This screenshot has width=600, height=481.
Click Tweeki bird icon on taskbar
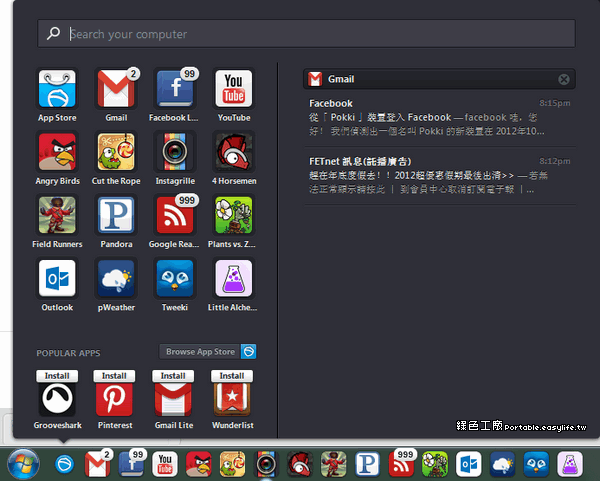click(536, 464)
